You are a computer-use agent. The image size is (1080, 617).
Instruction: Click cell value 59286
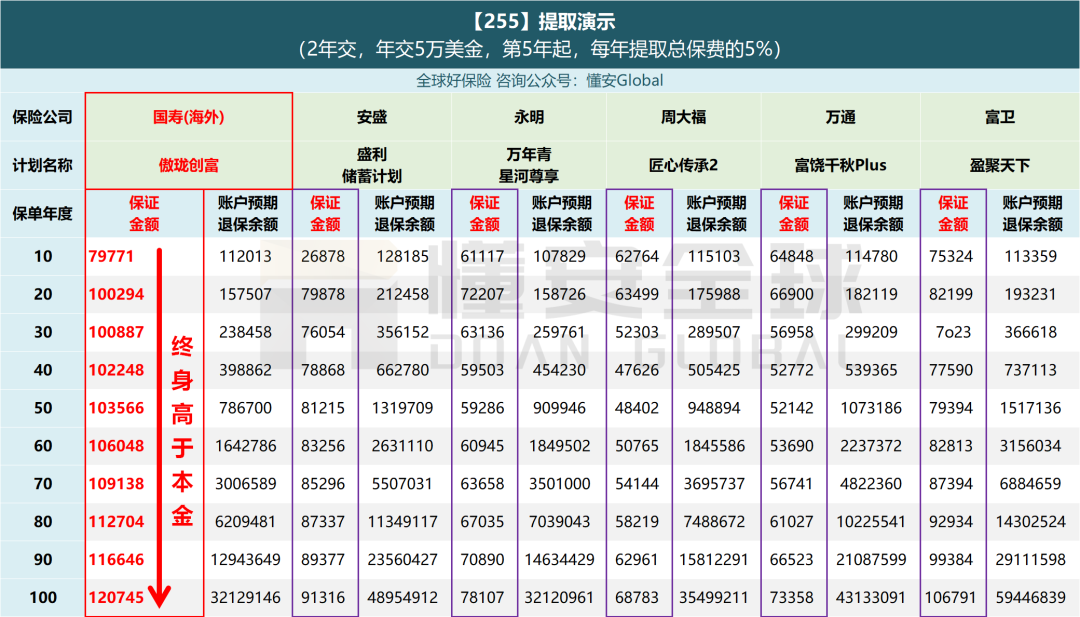click(x=482, y=408)
